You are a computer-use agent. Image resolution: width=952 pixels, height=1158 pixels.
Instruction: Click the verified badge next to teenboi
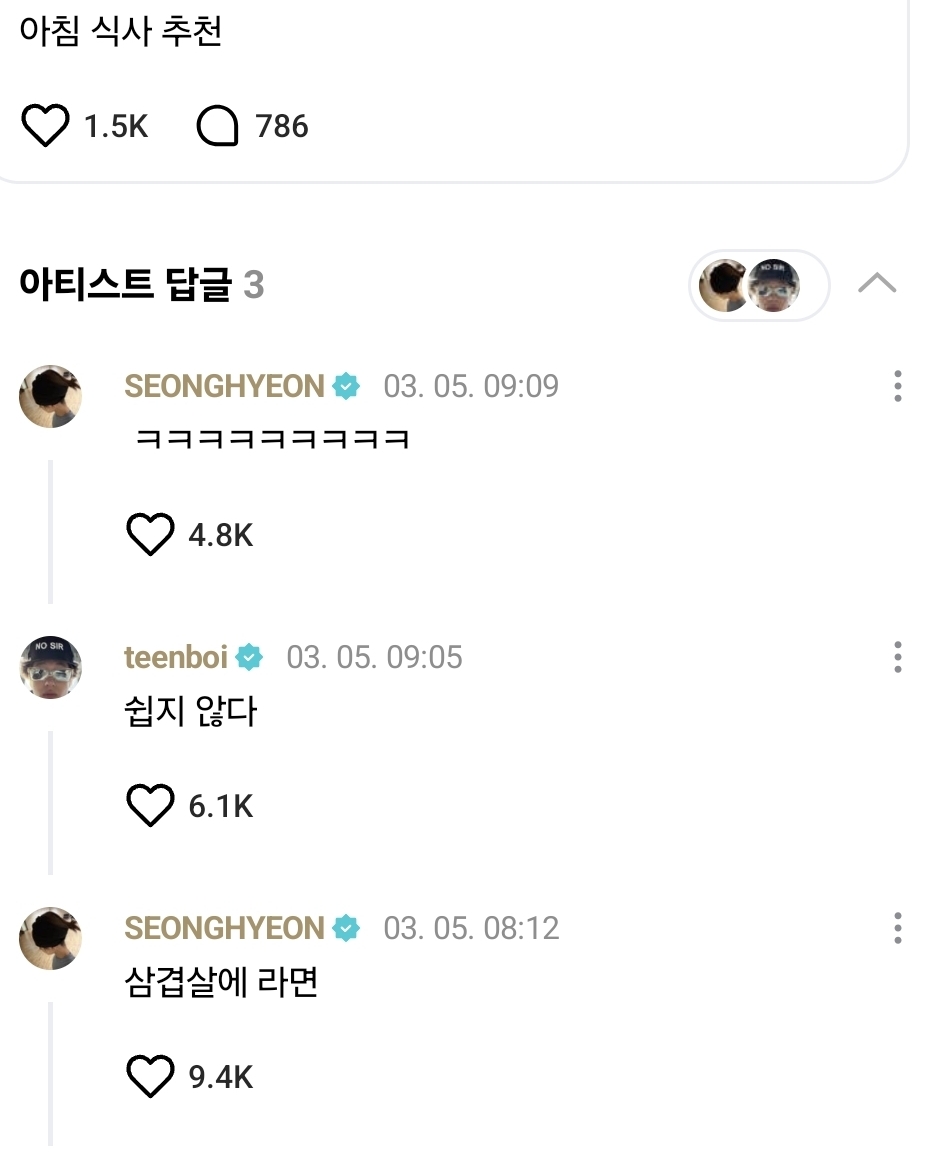tap(249, 657)
